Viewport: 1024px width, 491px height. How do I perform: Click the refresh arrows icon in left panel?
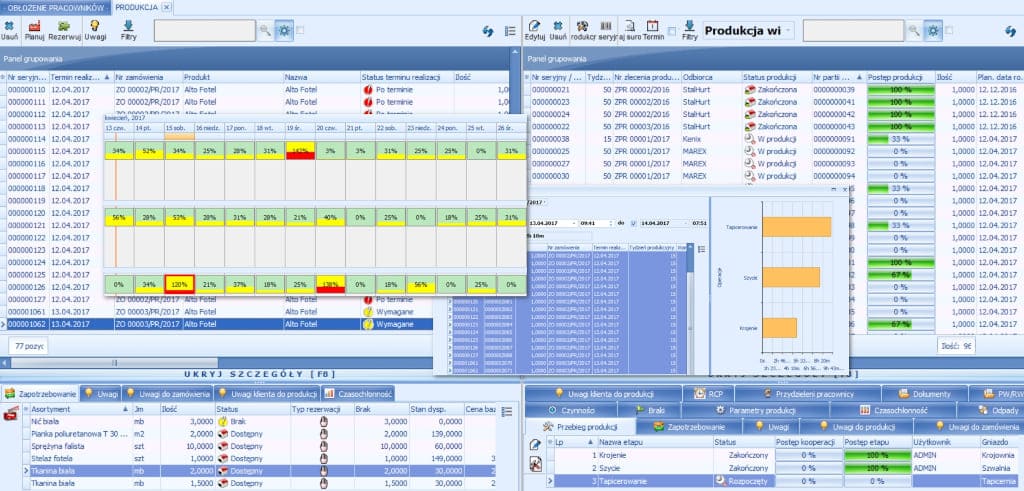click(x=488, y=31)
